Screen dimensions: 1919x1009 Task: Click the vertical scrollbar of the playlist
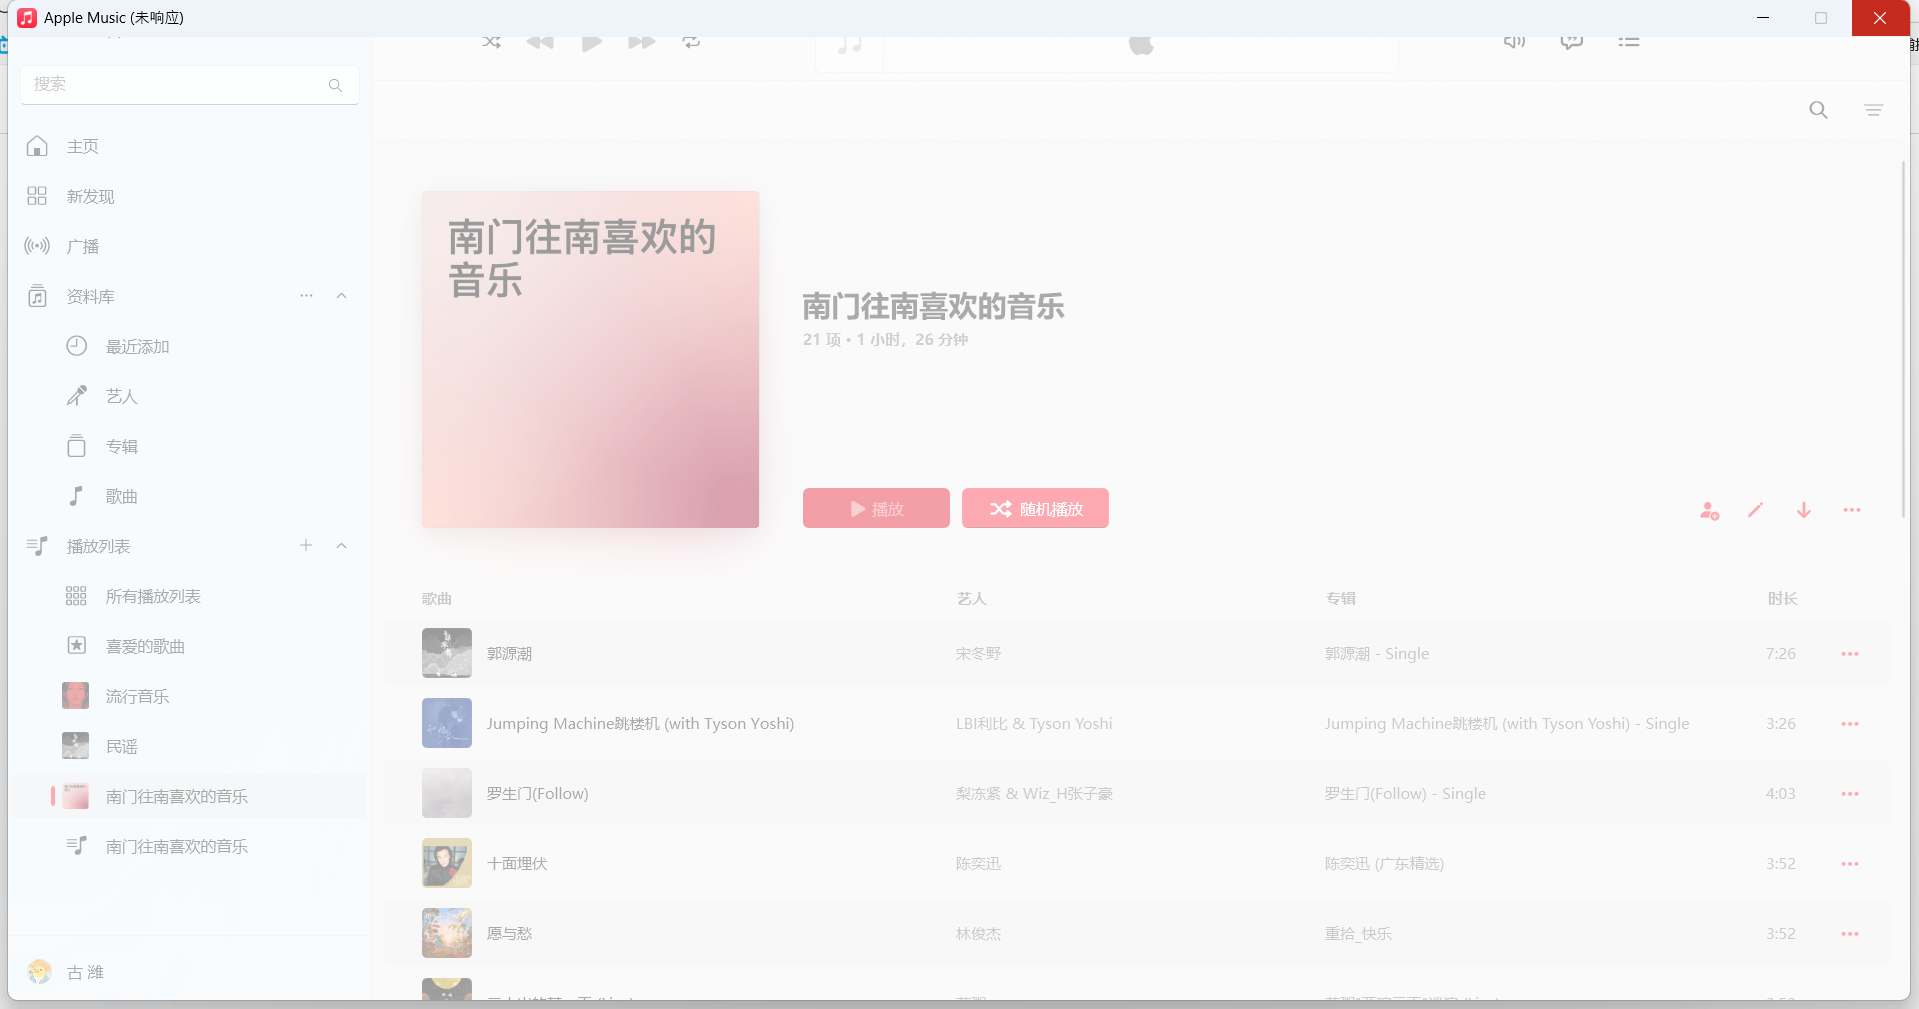(x=1903, y=338)
